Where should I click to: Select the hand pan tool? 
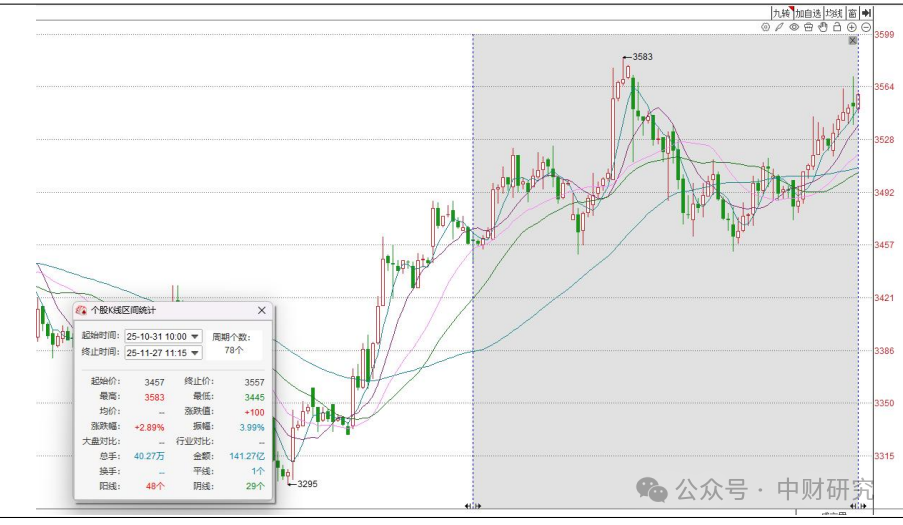(x=823, y=27)
